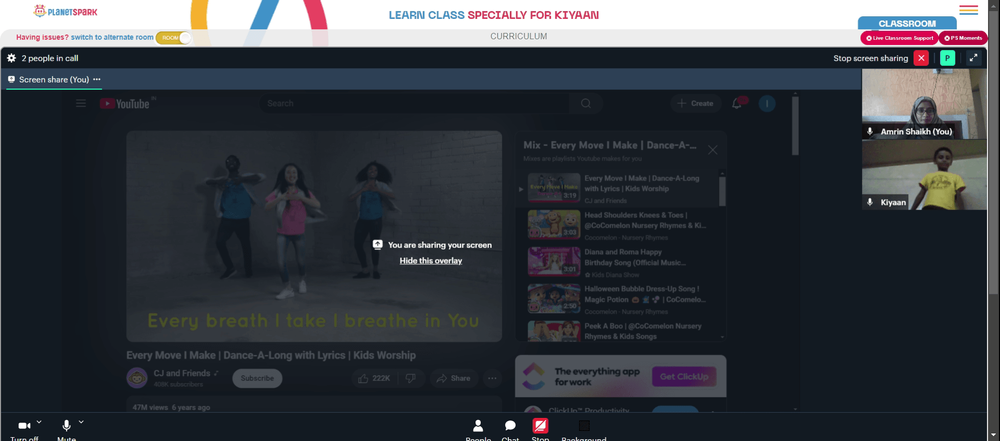Click switch to alternate room link
Viewport: 1000px width, 441px height.
pyautogui.click(x=112, y=38)
